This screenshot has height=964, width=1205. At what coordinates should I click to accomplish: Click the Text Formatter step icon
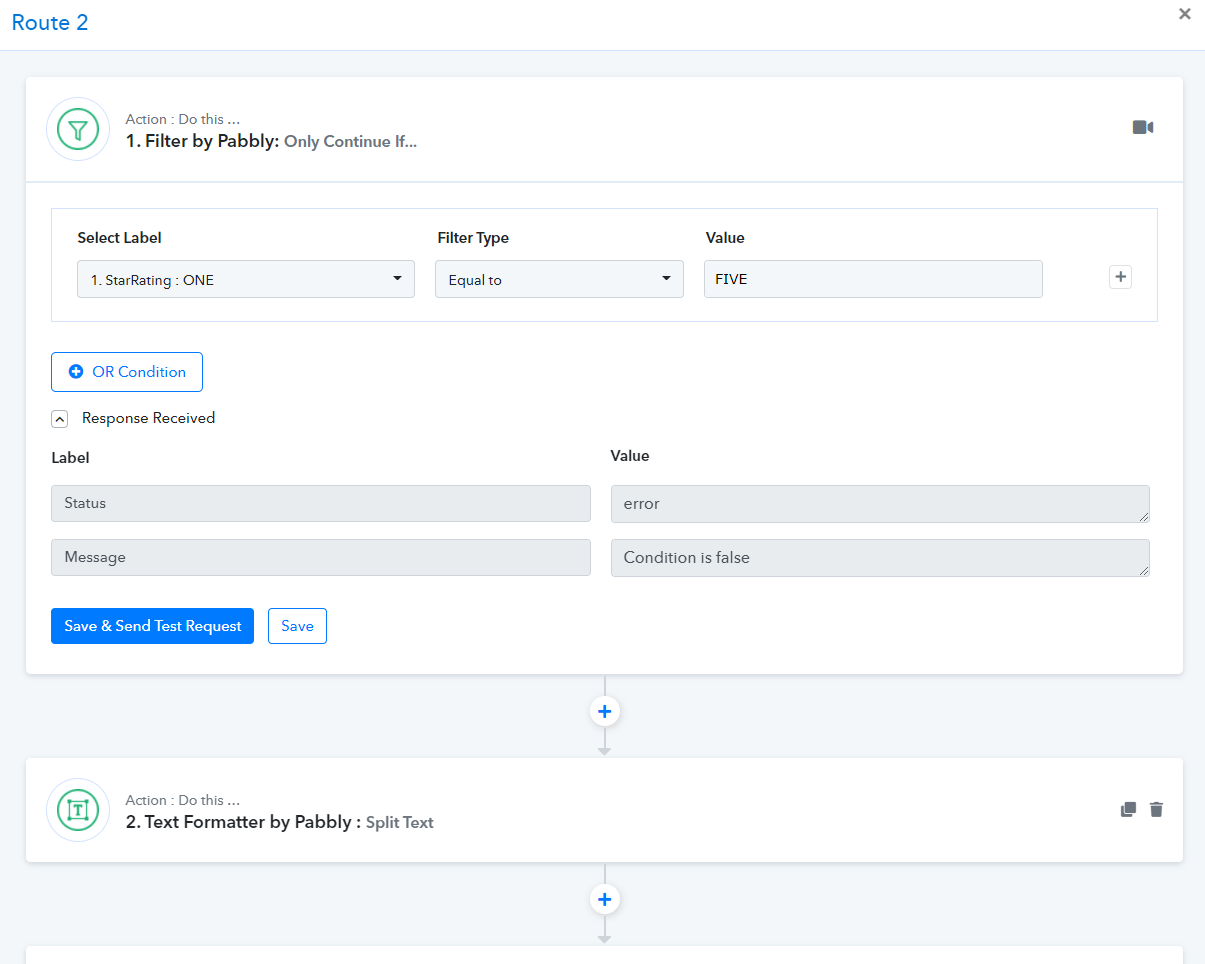pos(78,810)
